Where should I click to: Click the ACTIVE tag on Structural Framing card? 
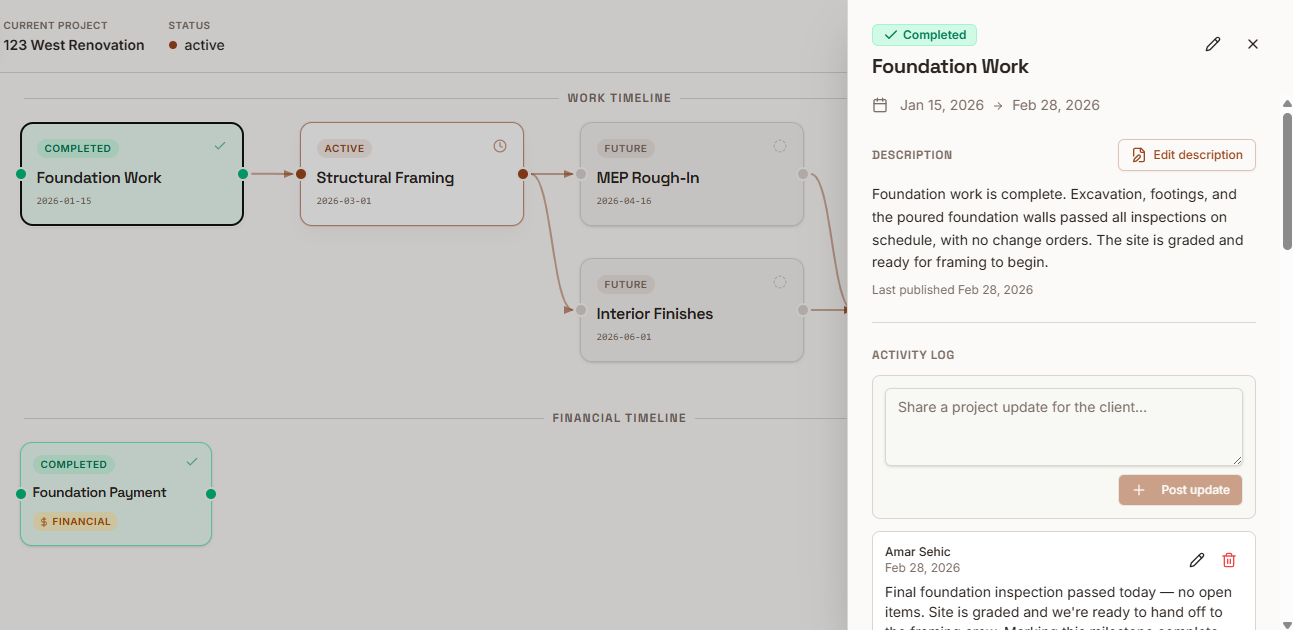[344, 148]
